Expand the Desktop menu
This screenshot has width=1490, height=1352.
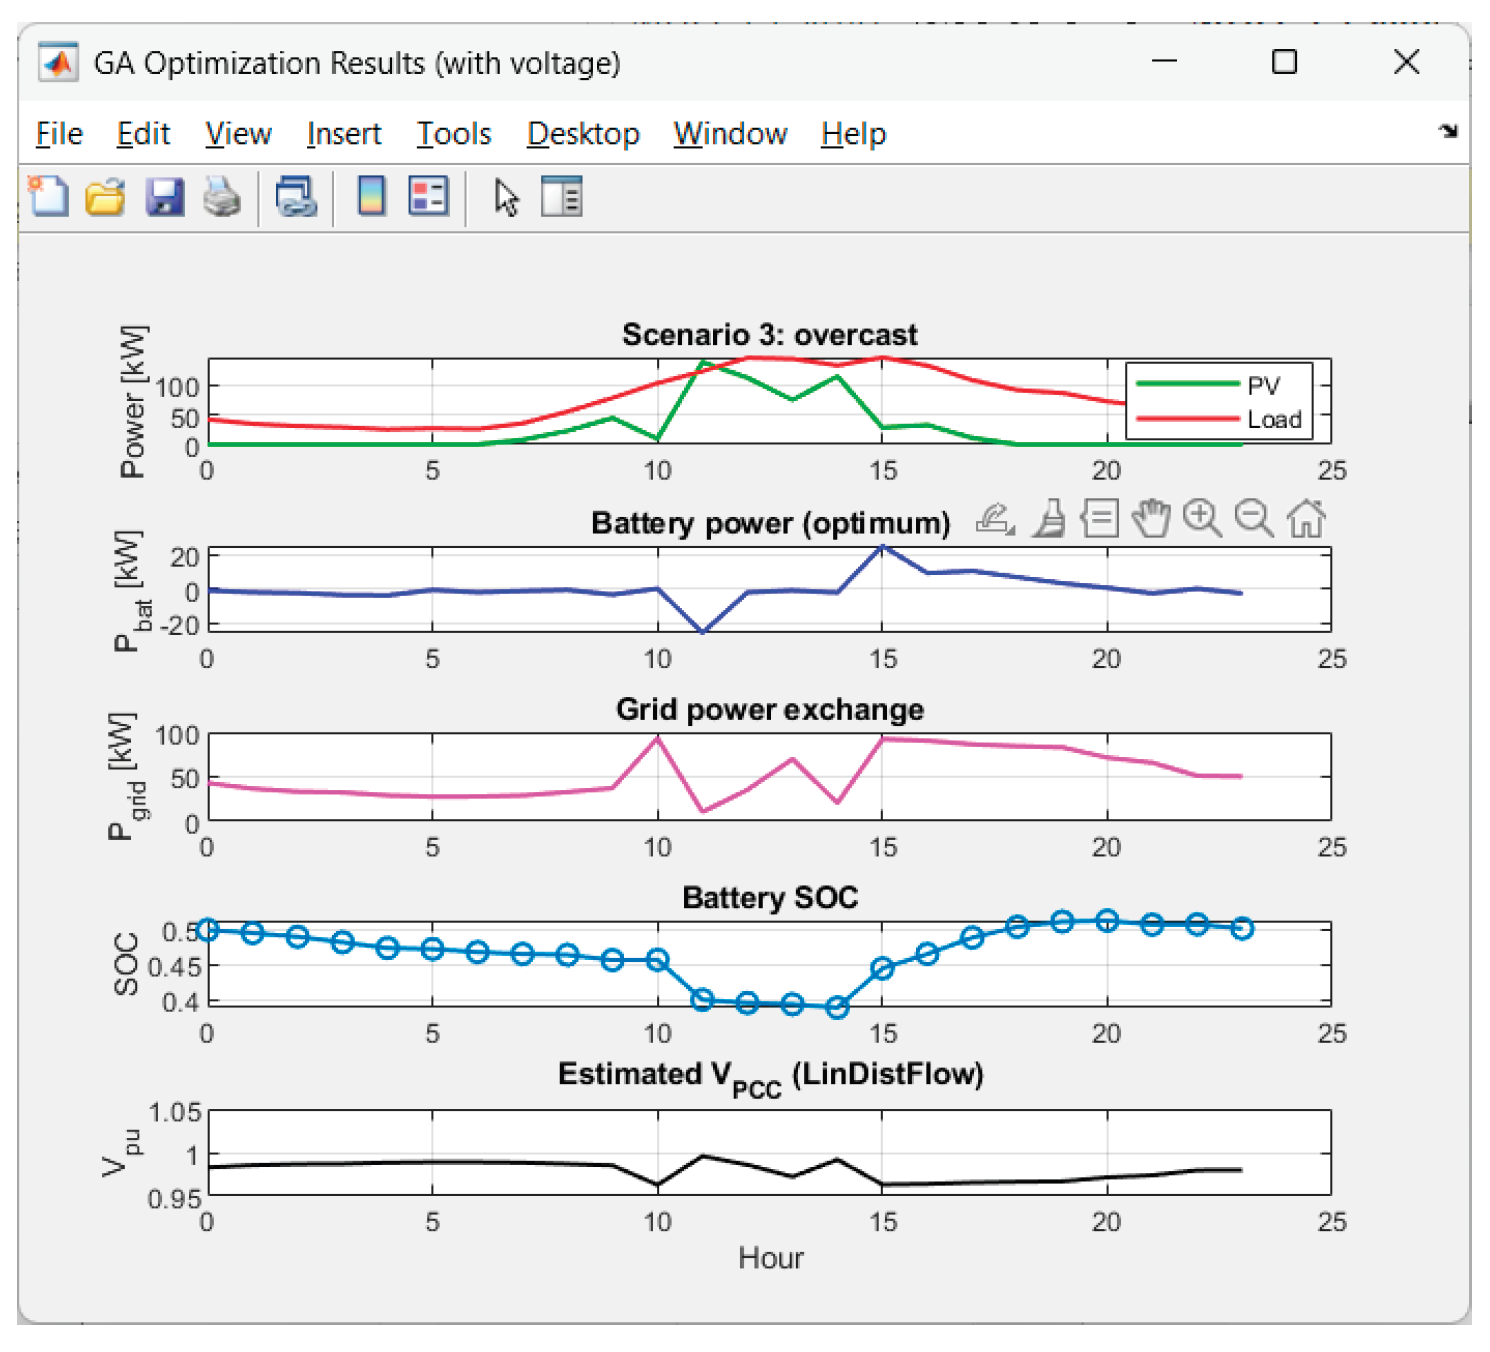coord(583,134)
